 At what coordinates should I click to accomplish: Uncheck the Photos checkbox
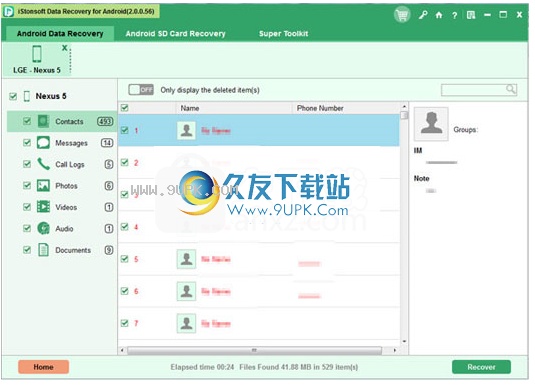(27, 186)
